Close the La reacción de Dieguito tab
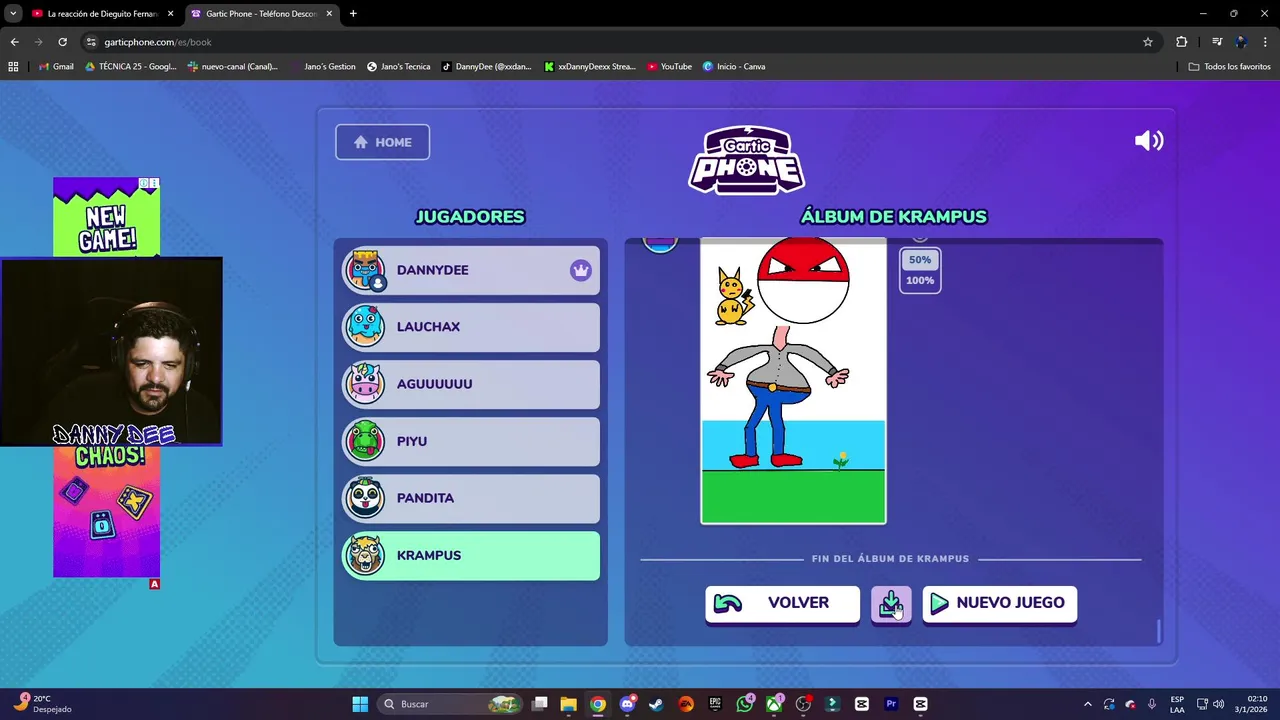 170,14
